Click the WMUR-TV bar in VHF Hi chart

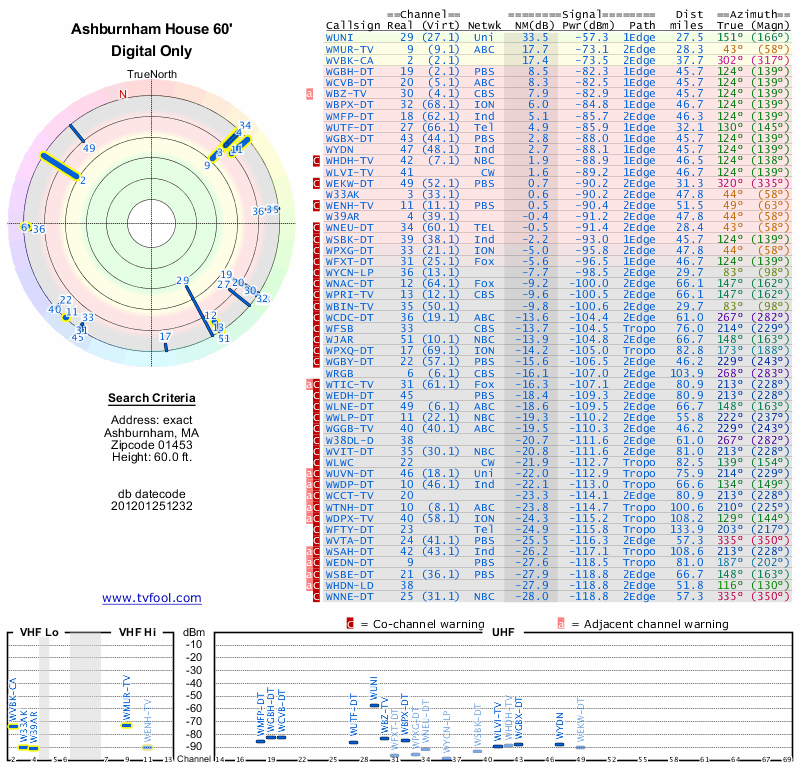pos(127,725)
